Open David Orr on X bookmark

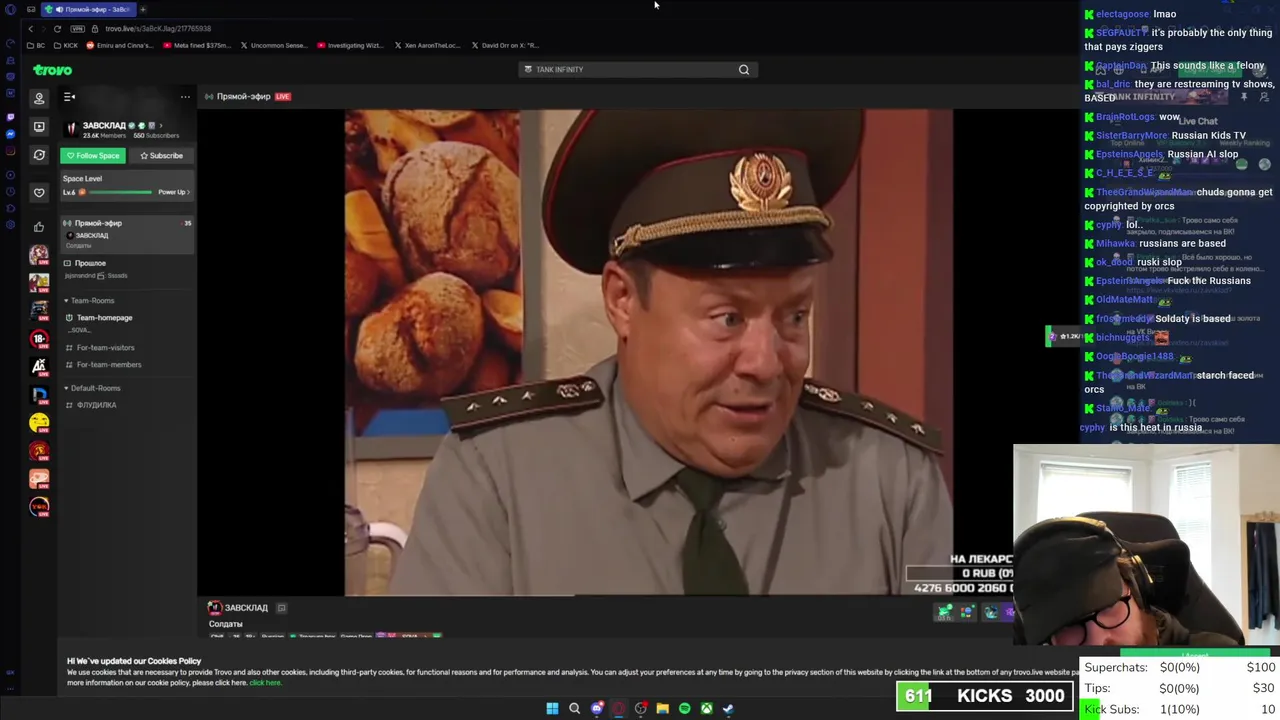(x=505, y=45)
